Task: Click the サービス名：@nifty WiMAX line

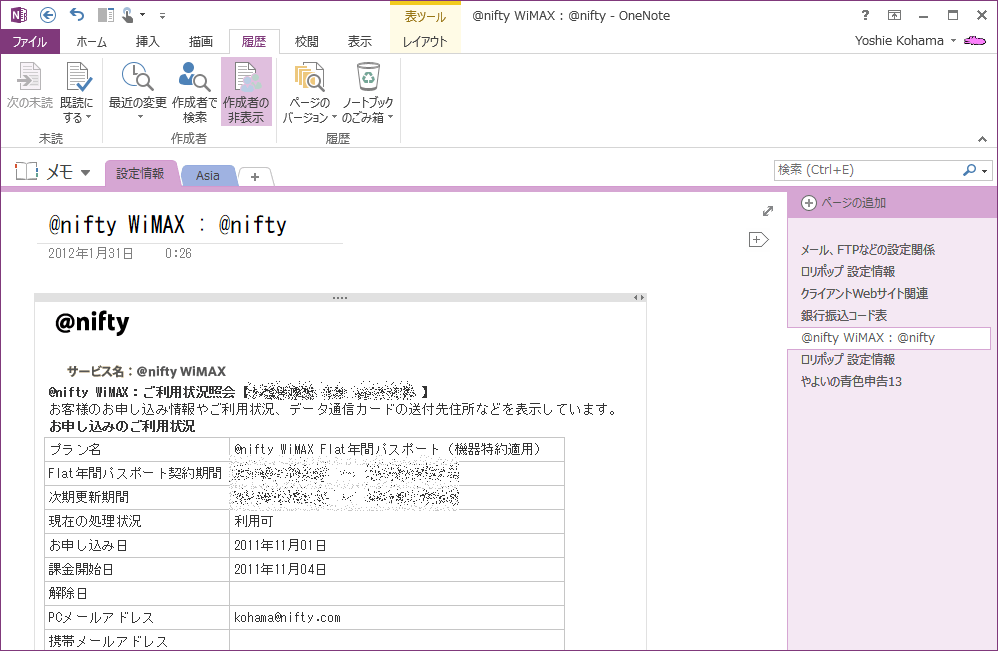Action: click(146, 372)
